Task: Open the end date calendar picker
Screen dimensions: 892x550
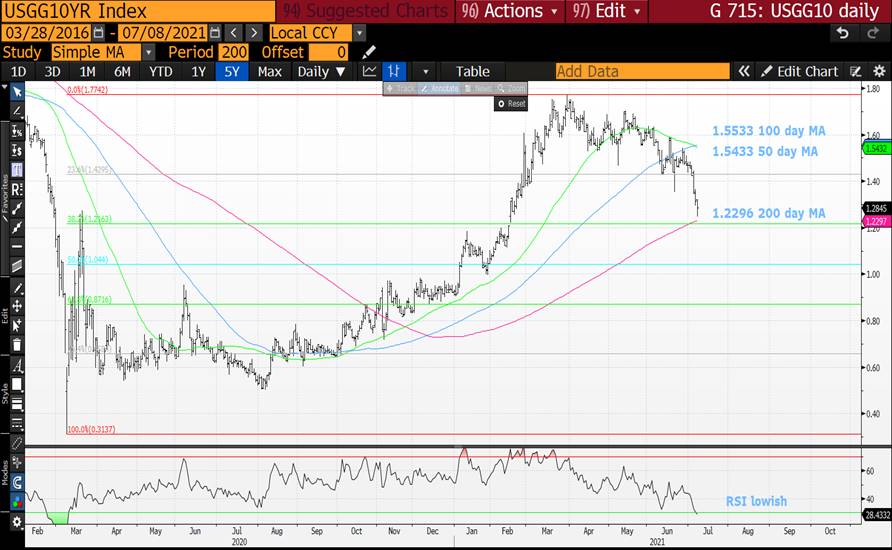Action: pos(214,33)
